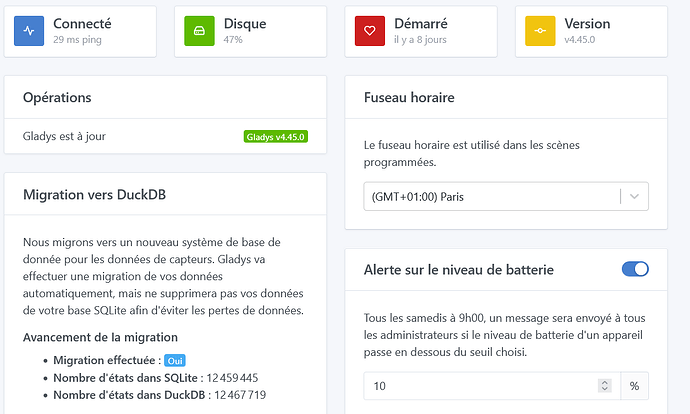Screen dimensions: 690x414
Task: Click the 'Gladys est à jour' text
Action: point(64,136)
